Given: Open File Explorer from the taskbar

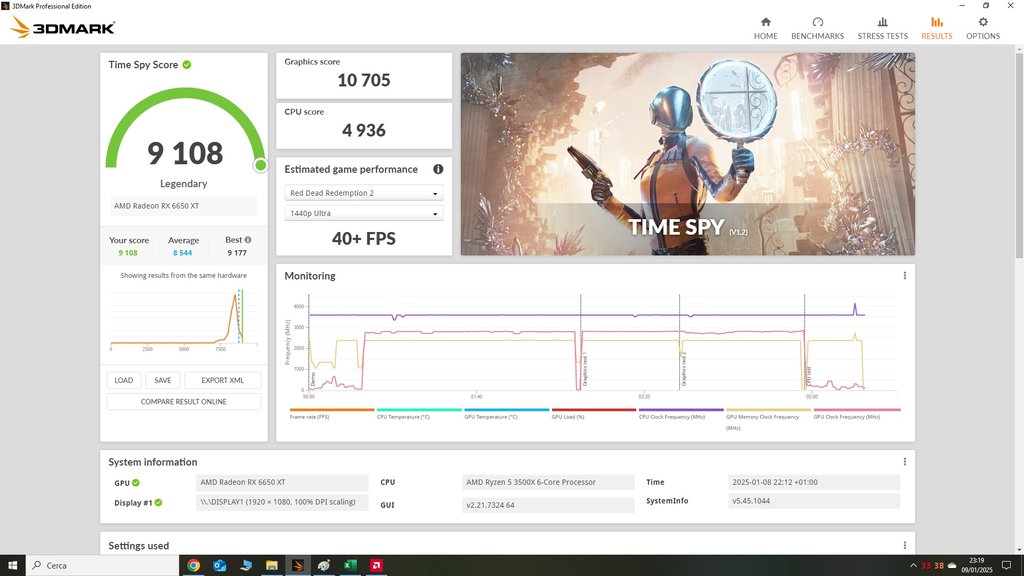Looking at the screenshot, I should pyautogui.click(x=272, y=566).
